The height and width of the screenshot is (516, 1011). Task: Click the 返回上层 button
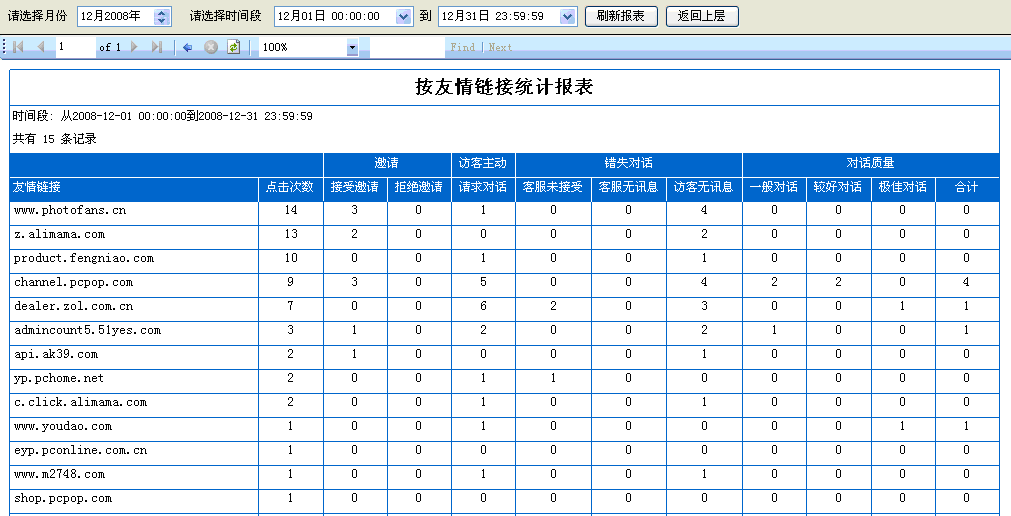(702, 16)
